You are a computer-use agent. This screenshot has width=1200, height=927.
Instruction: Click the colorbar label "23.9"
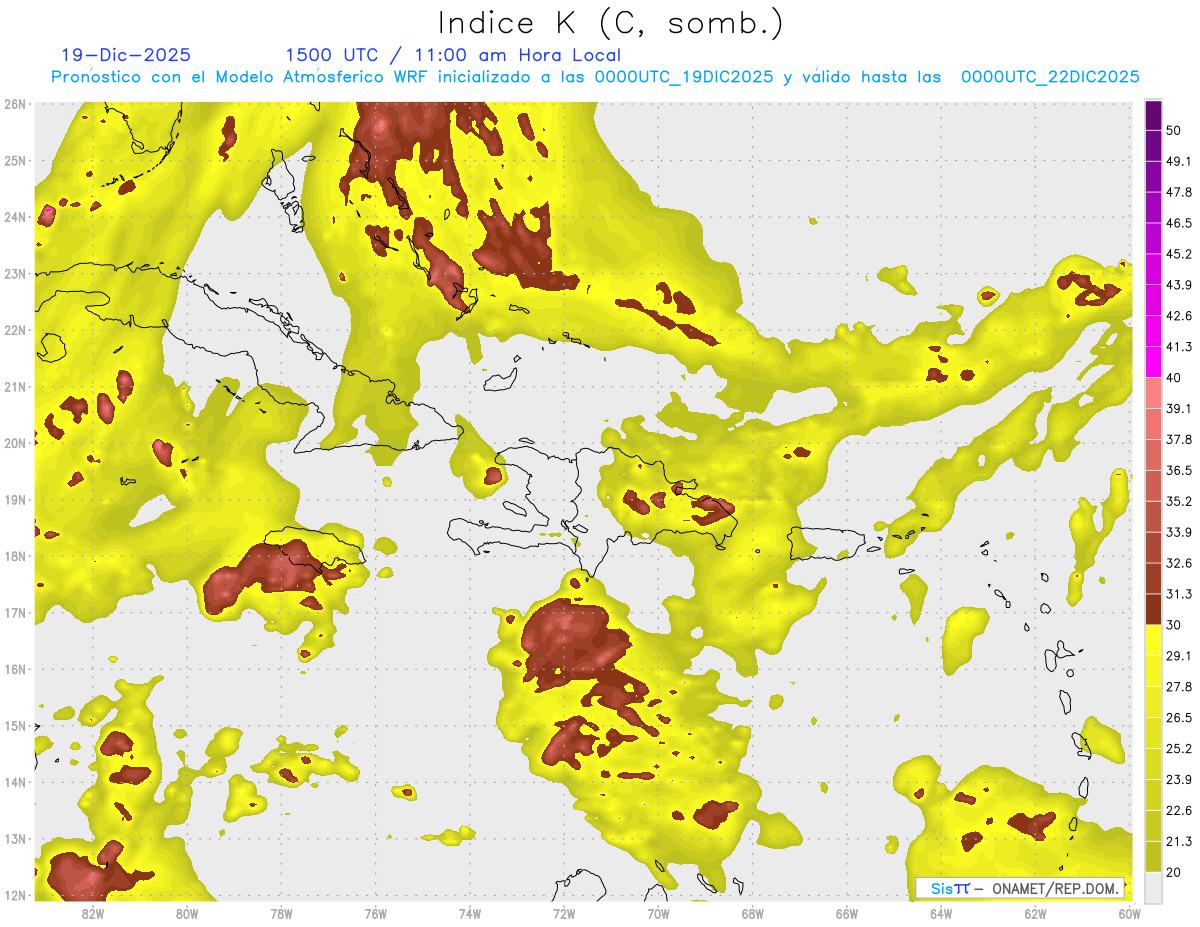click(x=1179, y=780)
